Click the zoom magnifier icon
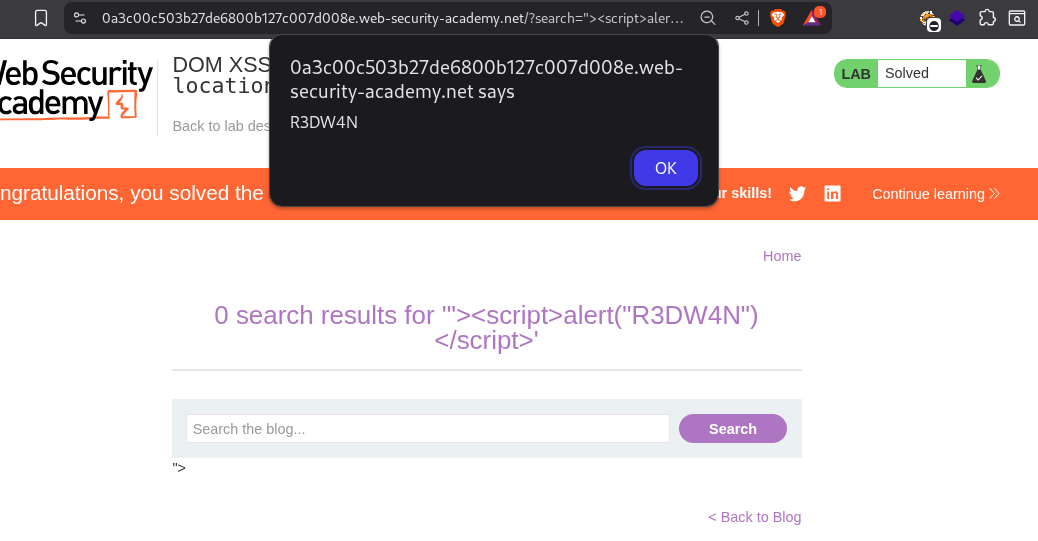Screen dimensions: 1038x541 pyautogui.click(x=707, y=18)
